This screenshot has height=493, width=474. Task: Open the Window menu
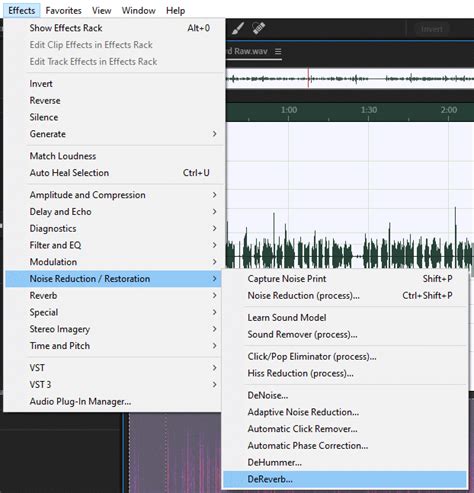[138, 11]
